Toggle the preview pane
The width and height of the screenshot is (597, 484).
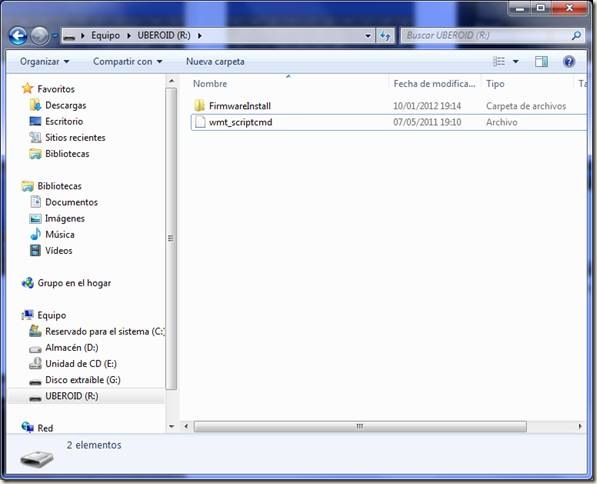pyautogui.click(x=541, y=61)
